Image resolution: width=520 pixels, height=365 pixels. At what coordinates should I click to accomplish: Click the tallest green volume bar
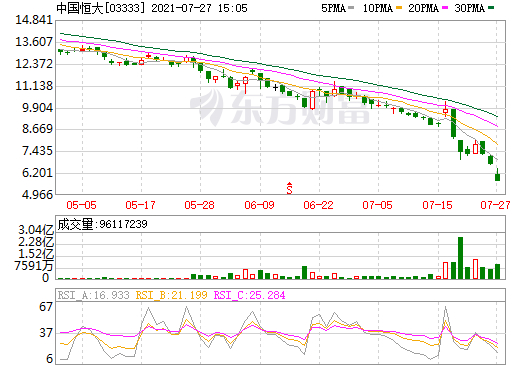[460, 258]
